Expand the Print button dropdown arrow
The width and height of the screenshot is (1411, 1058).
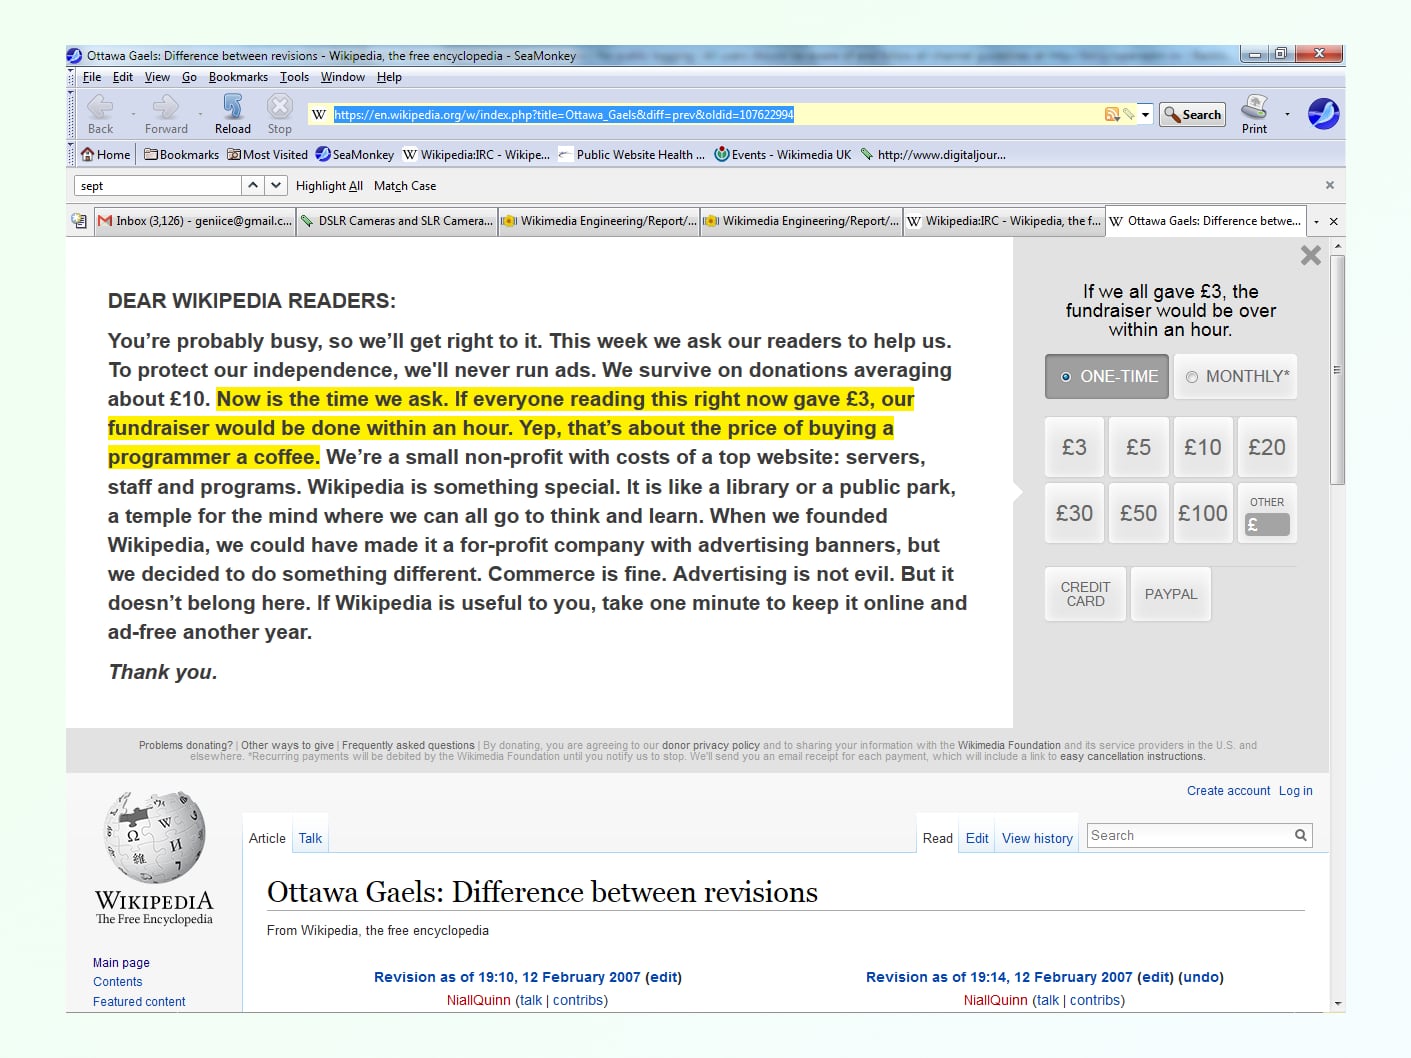click(x=1286, y=114)
